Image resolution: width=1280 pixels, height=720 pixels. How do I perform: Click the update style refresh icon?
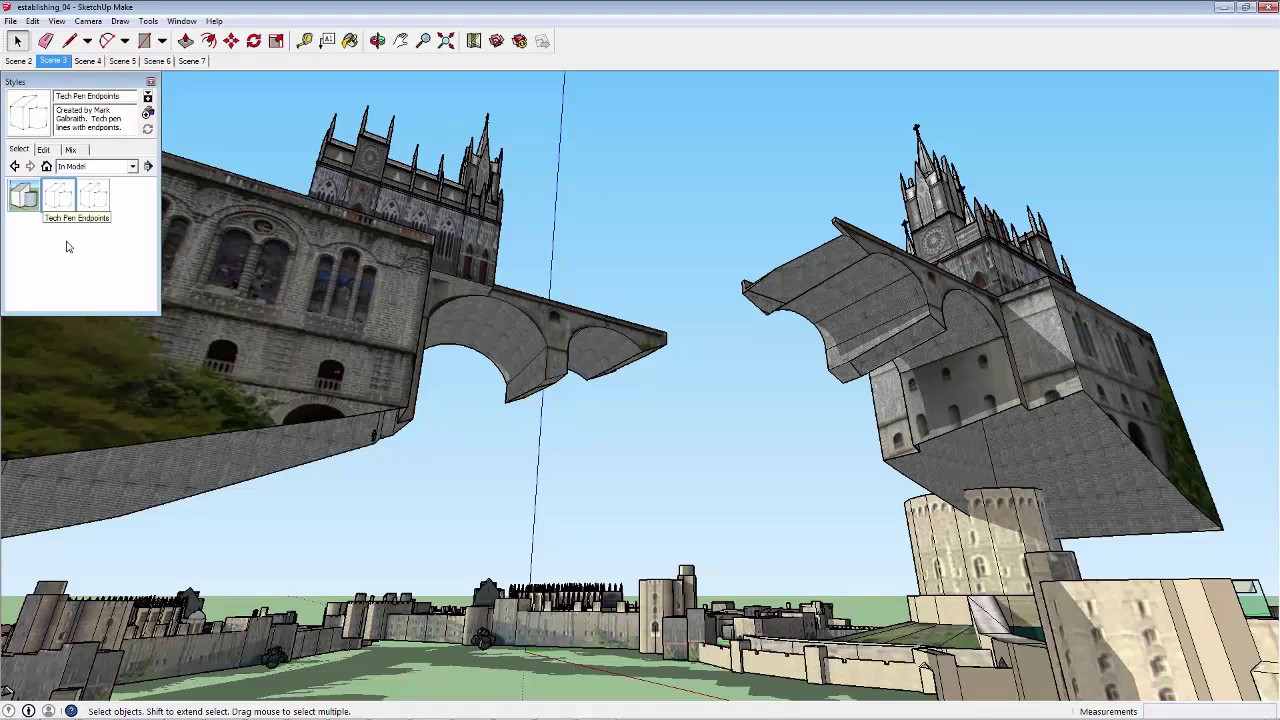[x=148, y=129]
